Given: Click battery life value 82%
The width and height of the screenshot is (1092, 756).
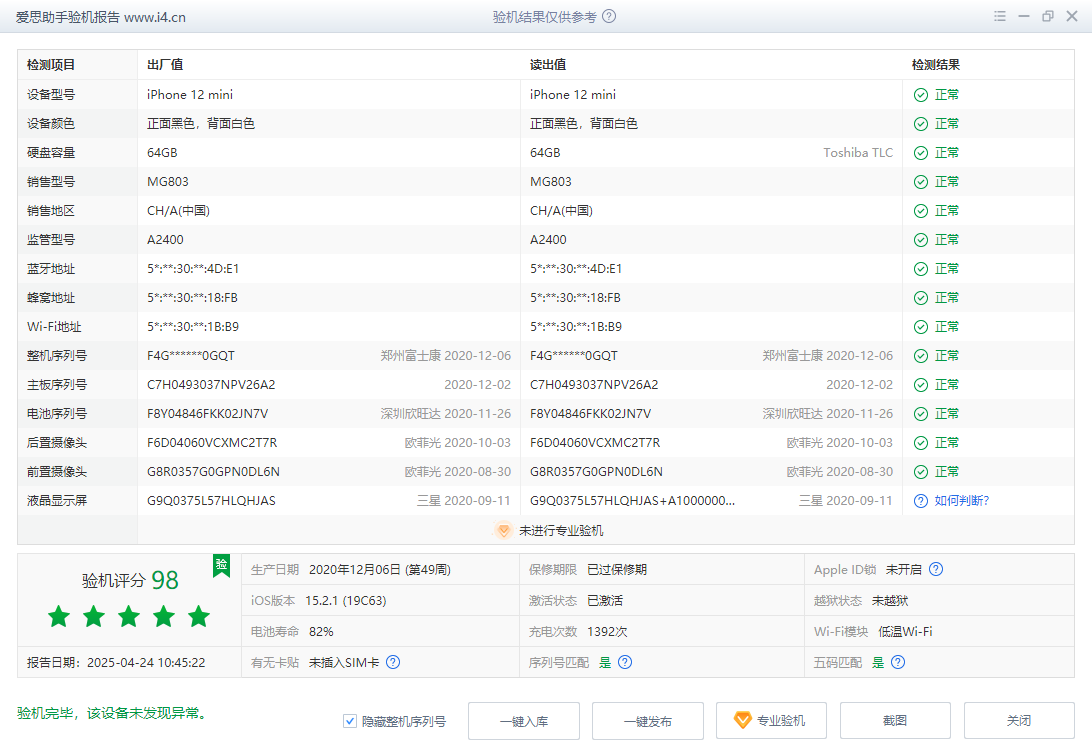Looking at the screenshot, I should coord(321,631).
